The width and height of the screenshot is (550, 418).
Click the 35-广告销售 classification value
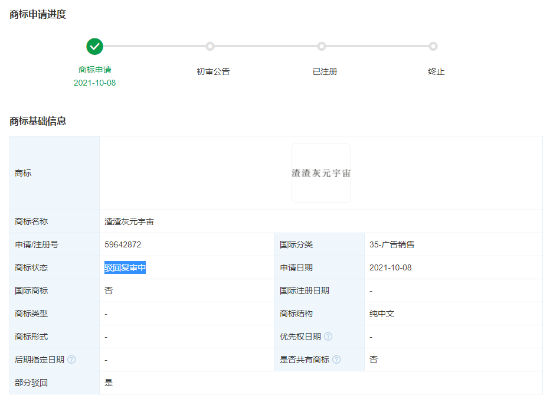click(391, 244)
